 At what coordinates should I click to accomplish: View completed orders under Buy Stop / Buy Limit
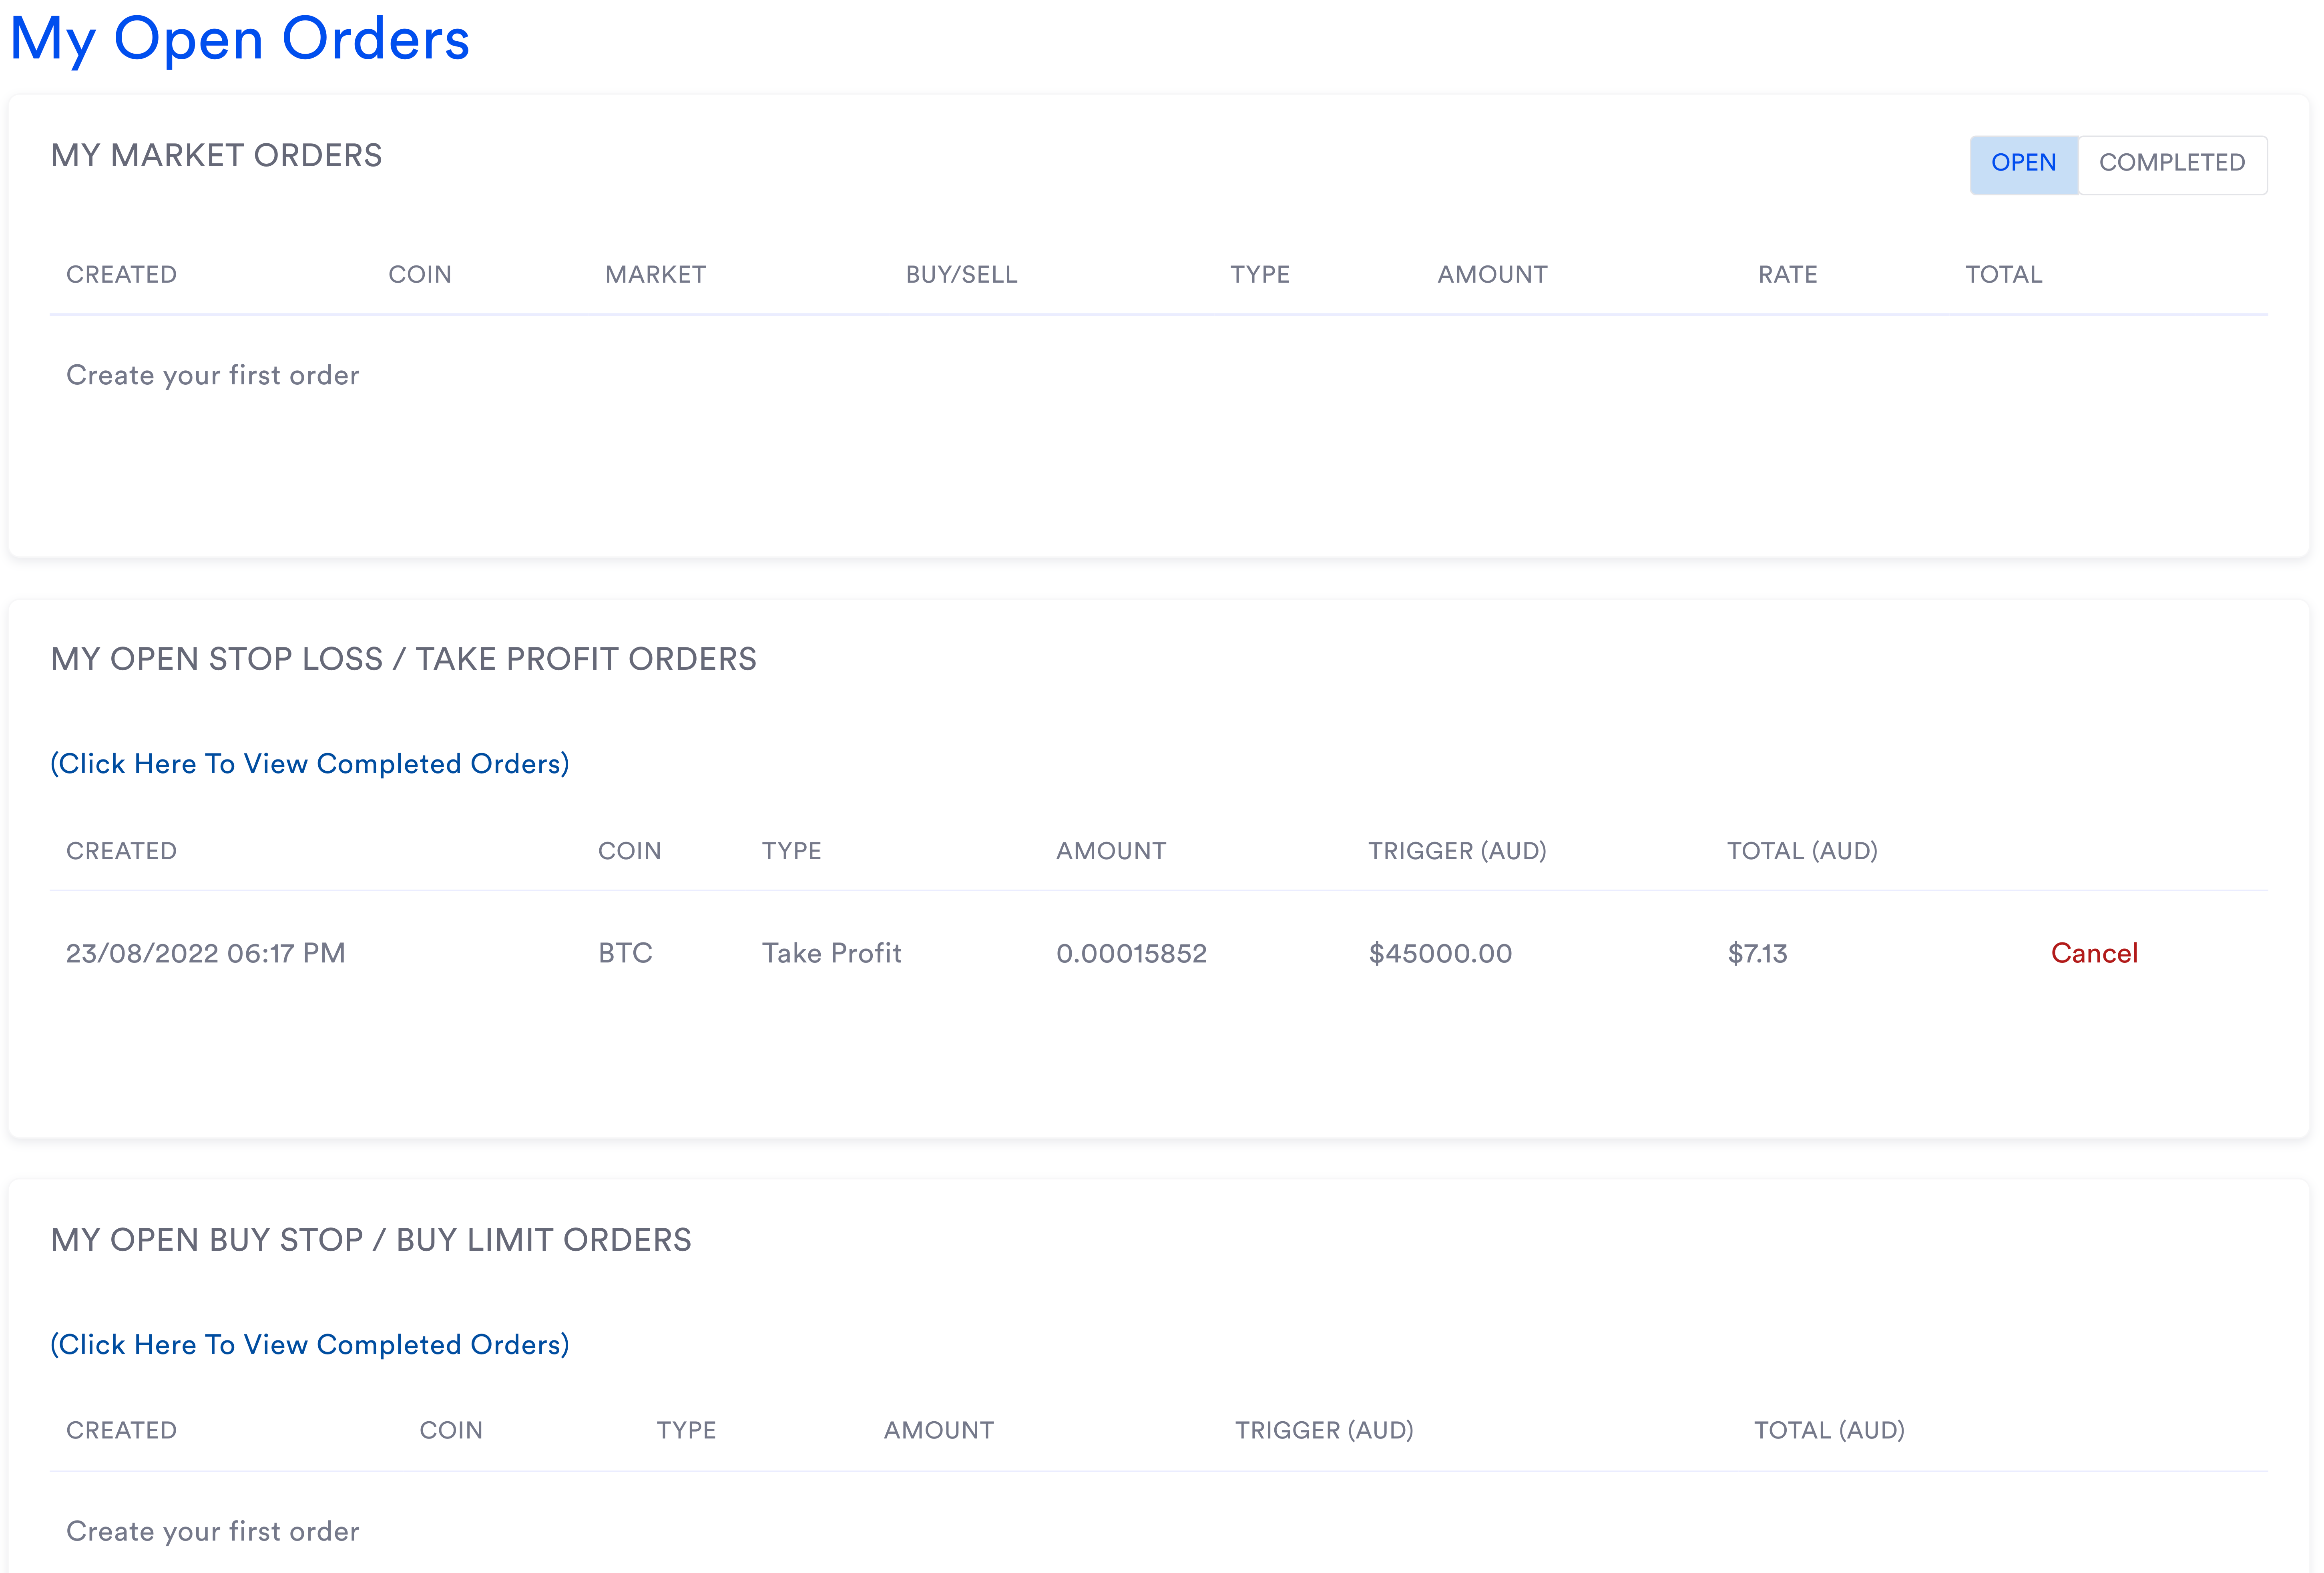[x=310, y=1345]
